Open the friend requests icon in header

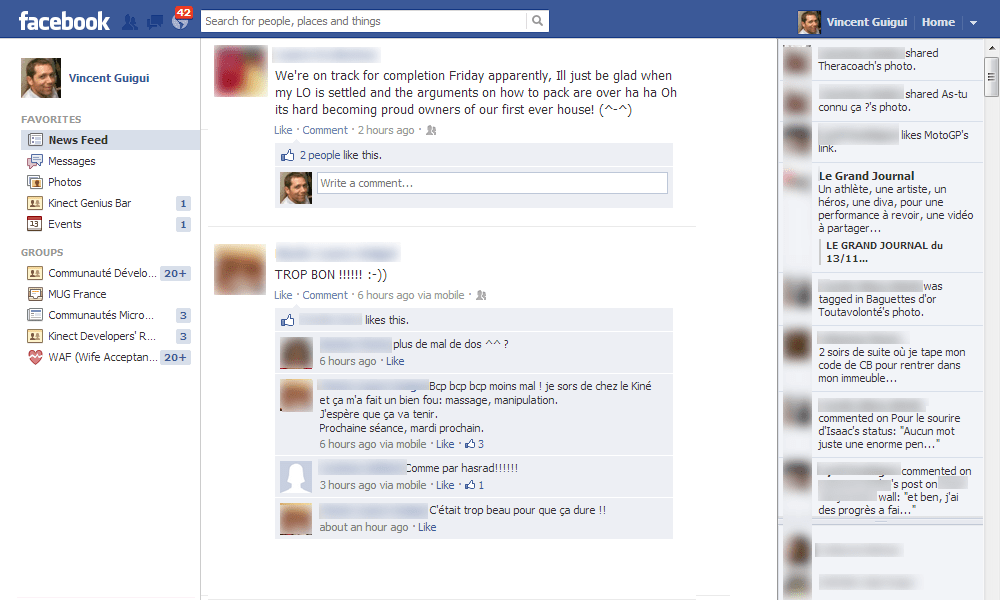click(129, 22)
